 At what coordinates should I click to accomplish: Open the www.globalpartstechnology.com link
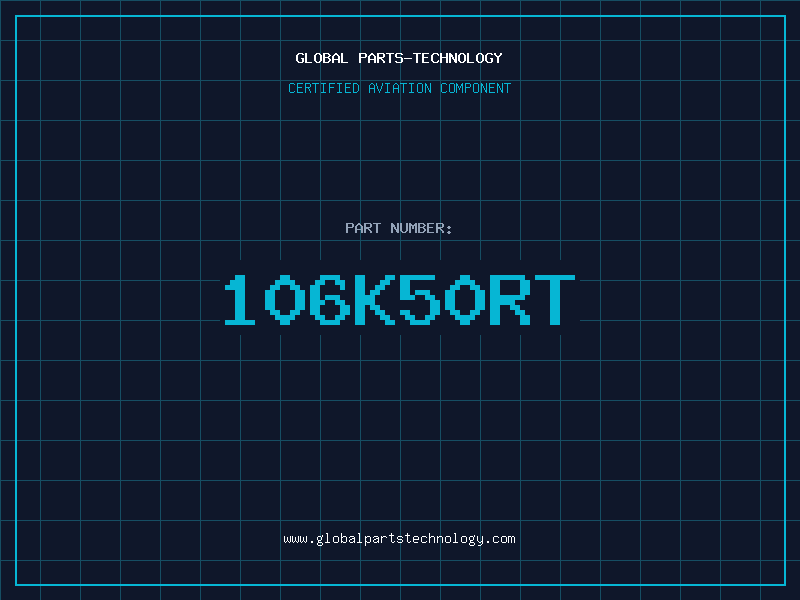tap(399, 539)
